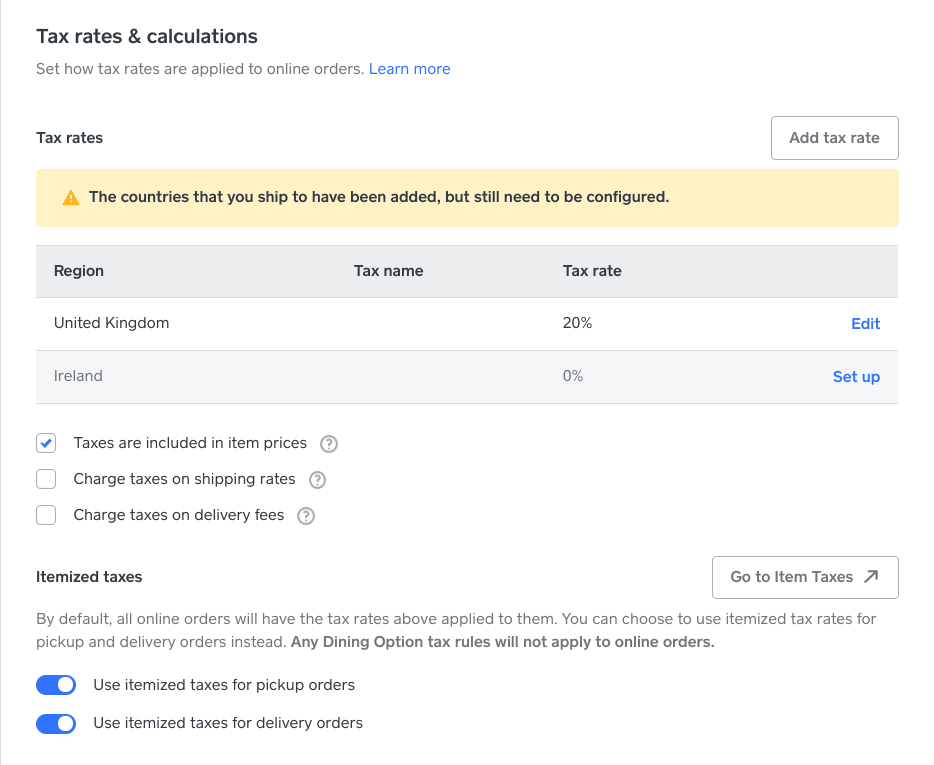Click help icon next to shipping rates option
The width and height of the screenshot is (934, 765).
pyautogui.click(x=317, y=480)
